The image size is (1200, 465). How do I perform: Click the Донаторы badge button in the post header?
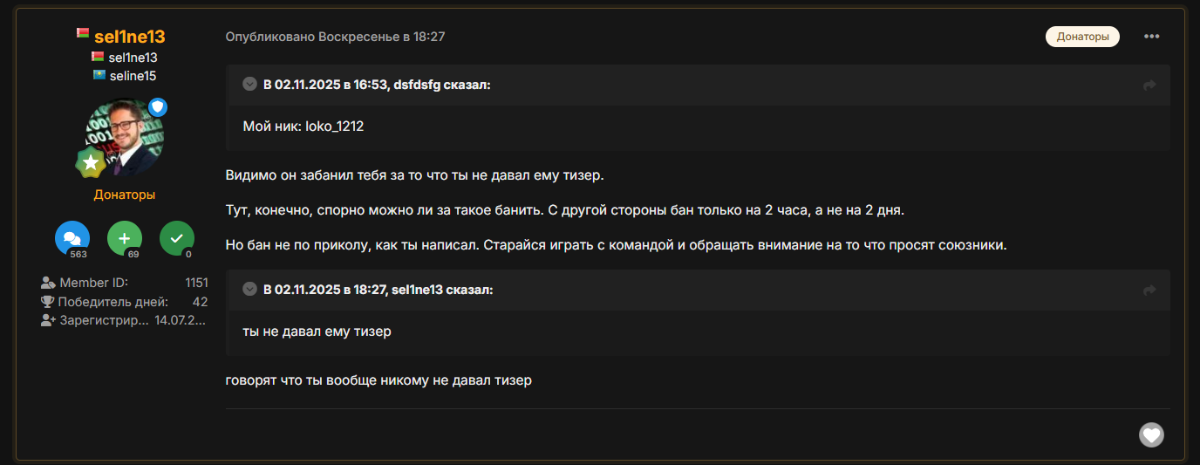[x=1082, y=37]
